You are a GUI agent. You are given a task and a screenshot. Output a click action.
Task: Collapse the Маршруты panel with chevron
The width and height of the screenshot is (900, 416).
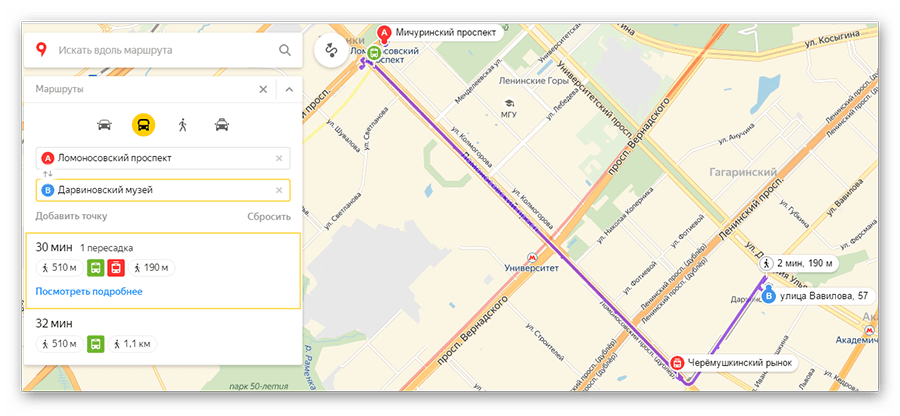click(x=289, y=89)
